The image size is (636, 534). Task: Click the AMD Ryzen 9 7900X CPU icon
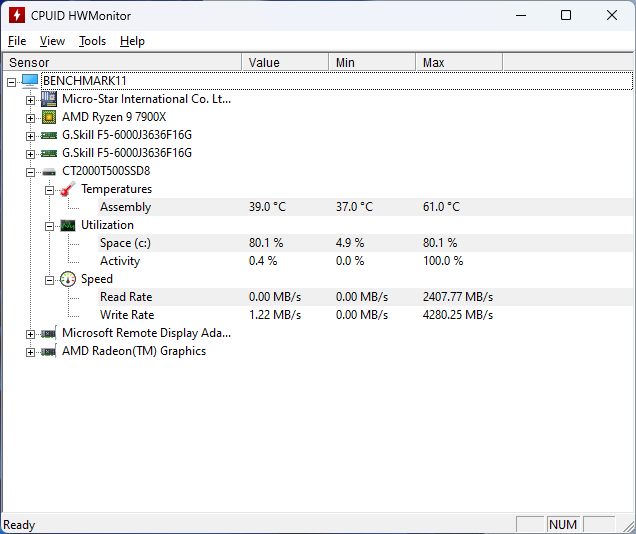pos(49,117)
